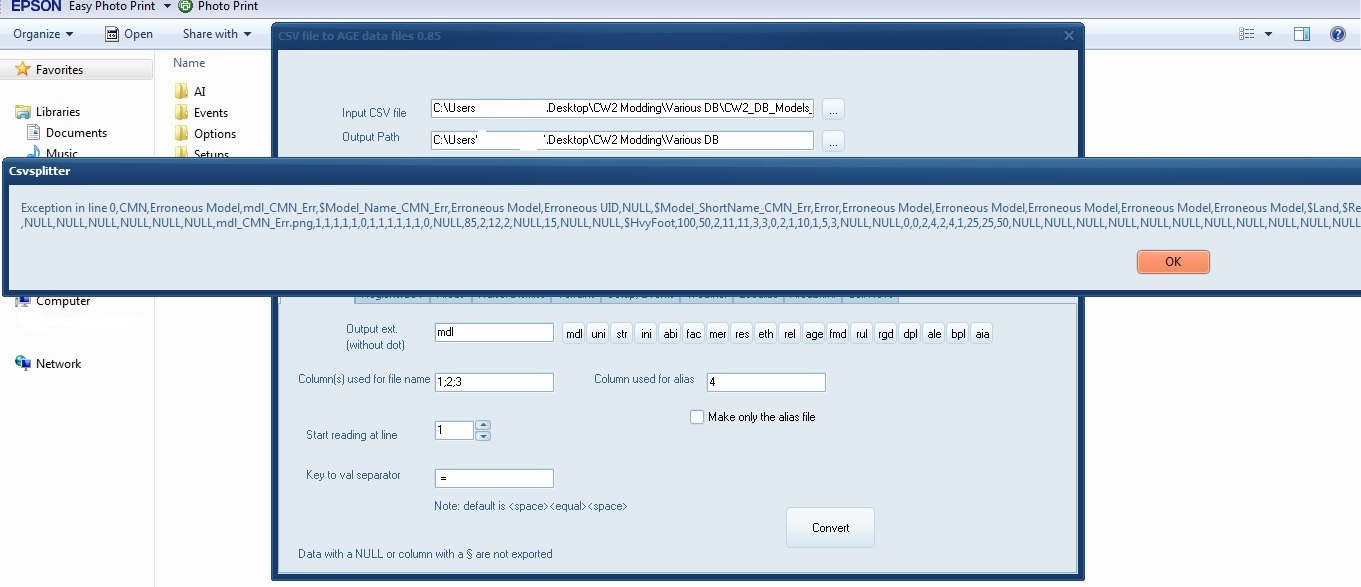Increase the Start reading at line value

click(483, 425)
